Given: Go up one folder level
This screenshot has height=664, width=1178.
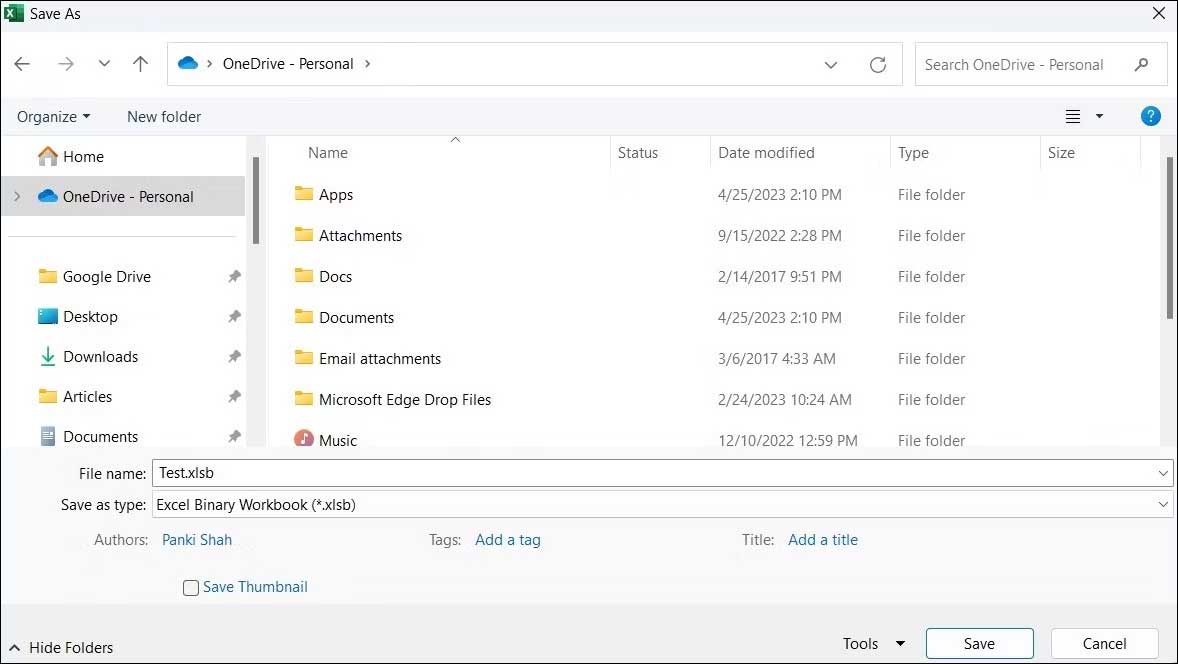Looking at the screenshot, I should tap(140, 63).
